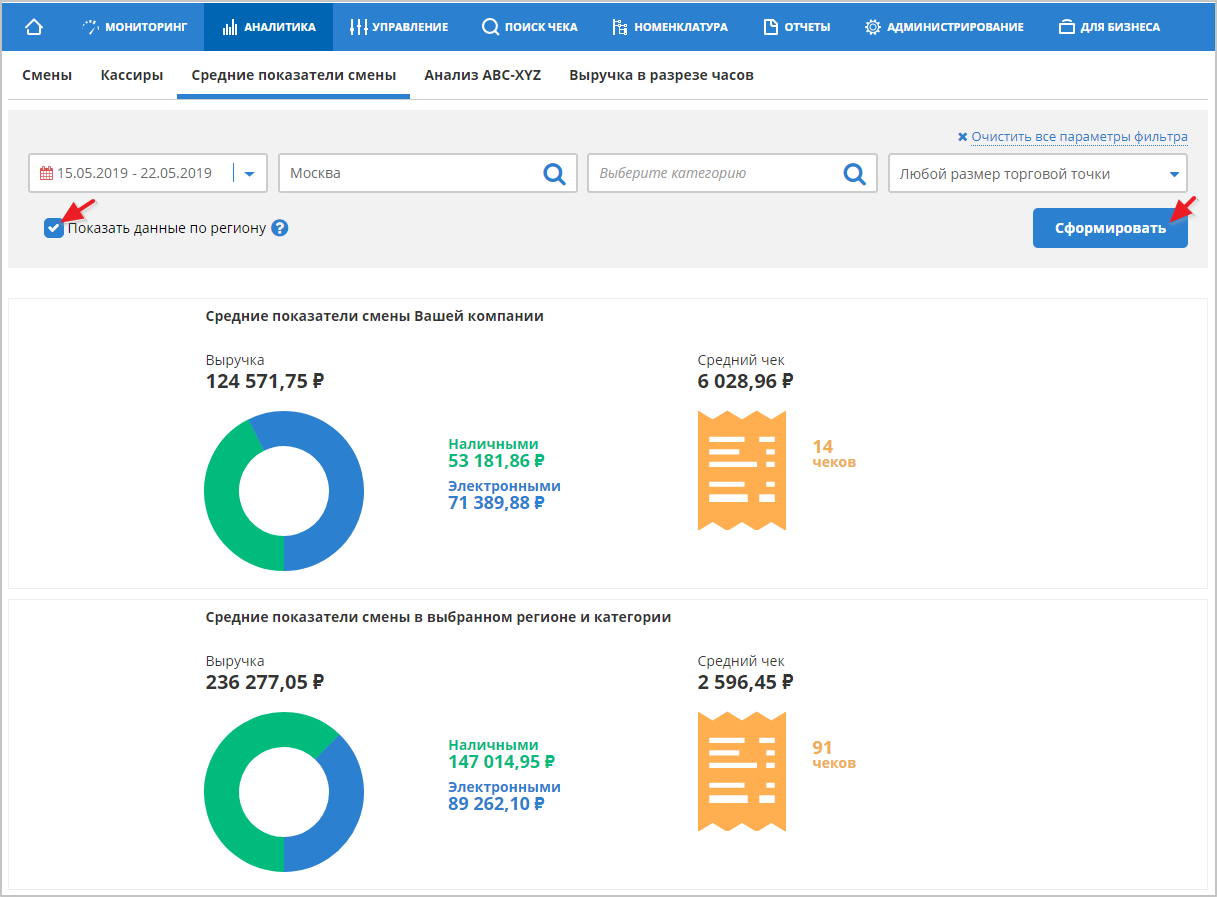Click the company average receipt icon
1217x897 pixels.
click(x=741, y=470)
